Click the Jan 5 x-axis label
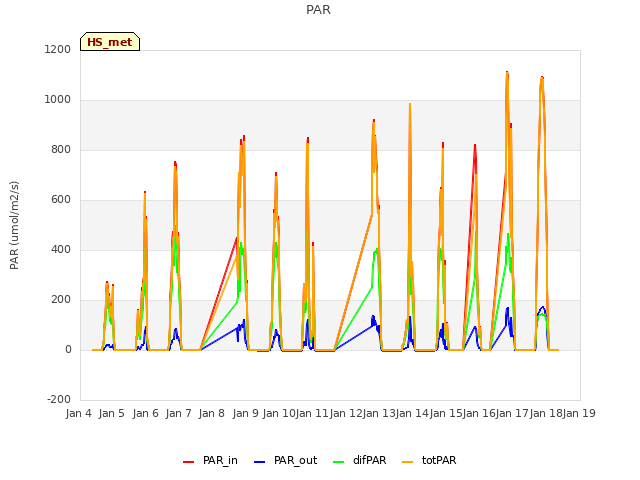640x480 pixels. coord(112,413)
